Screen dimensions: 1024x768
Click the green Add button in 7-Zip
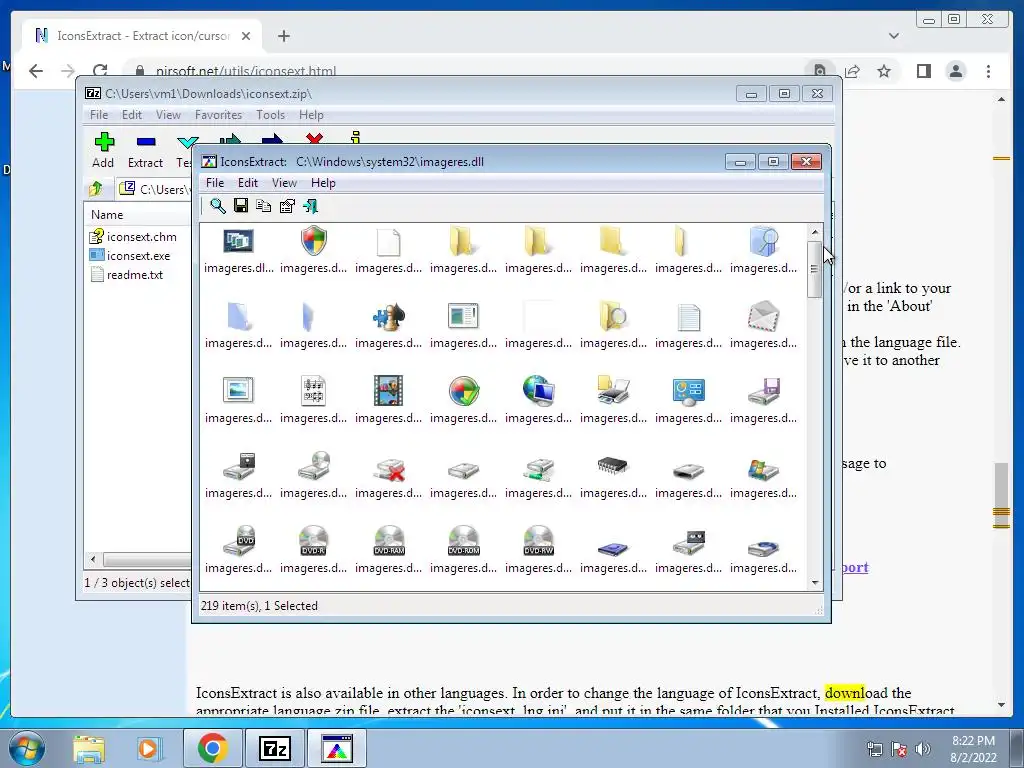103,151
